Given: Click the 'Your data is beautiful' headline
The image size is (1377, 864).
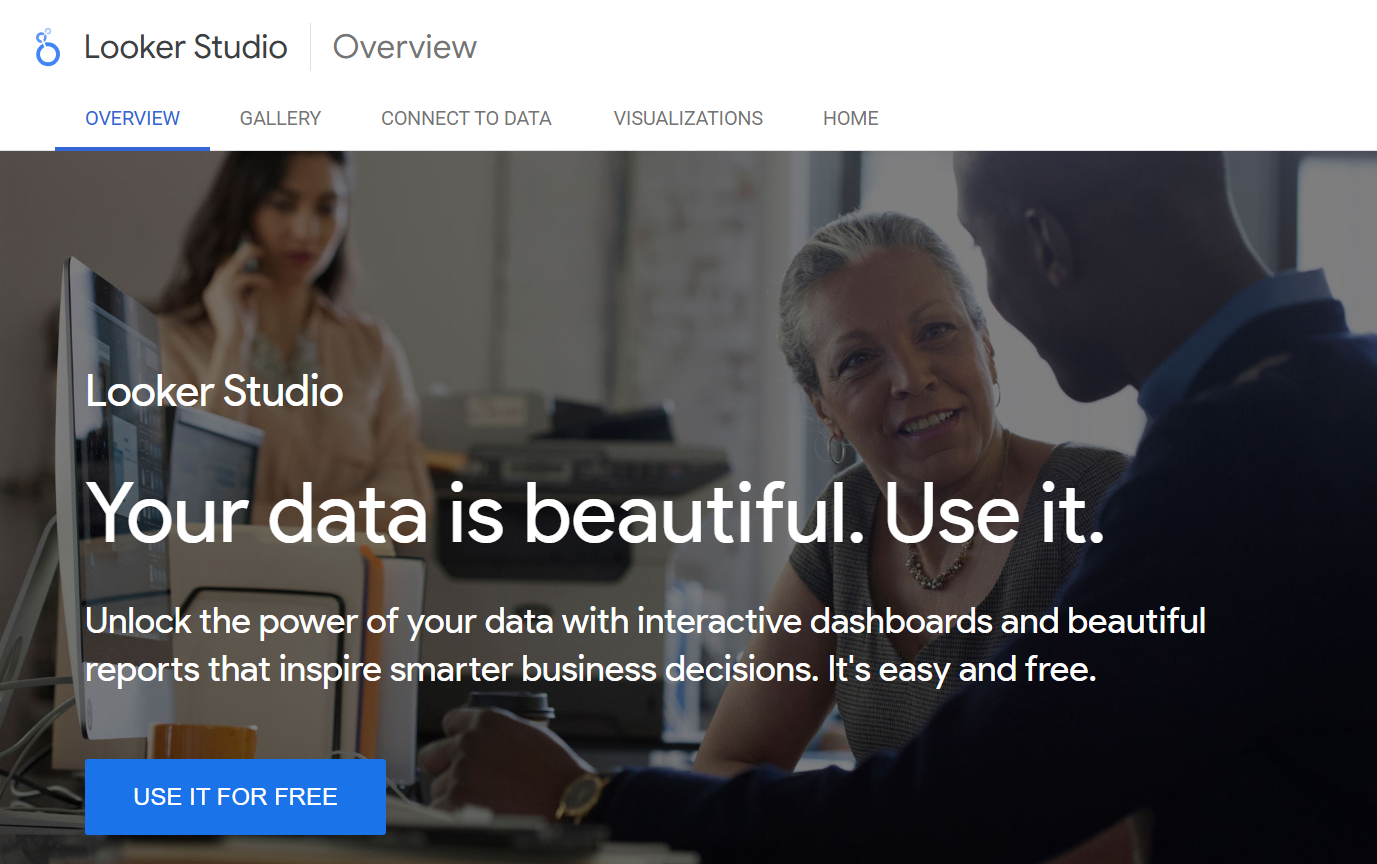Looking at the screenshot, I should (596, 512).
